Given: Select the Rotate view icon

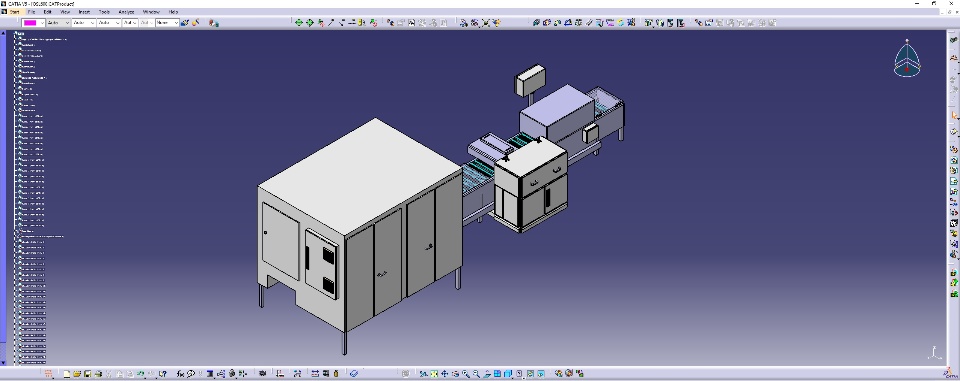Looking at the screenshot, I should [456, 374].
